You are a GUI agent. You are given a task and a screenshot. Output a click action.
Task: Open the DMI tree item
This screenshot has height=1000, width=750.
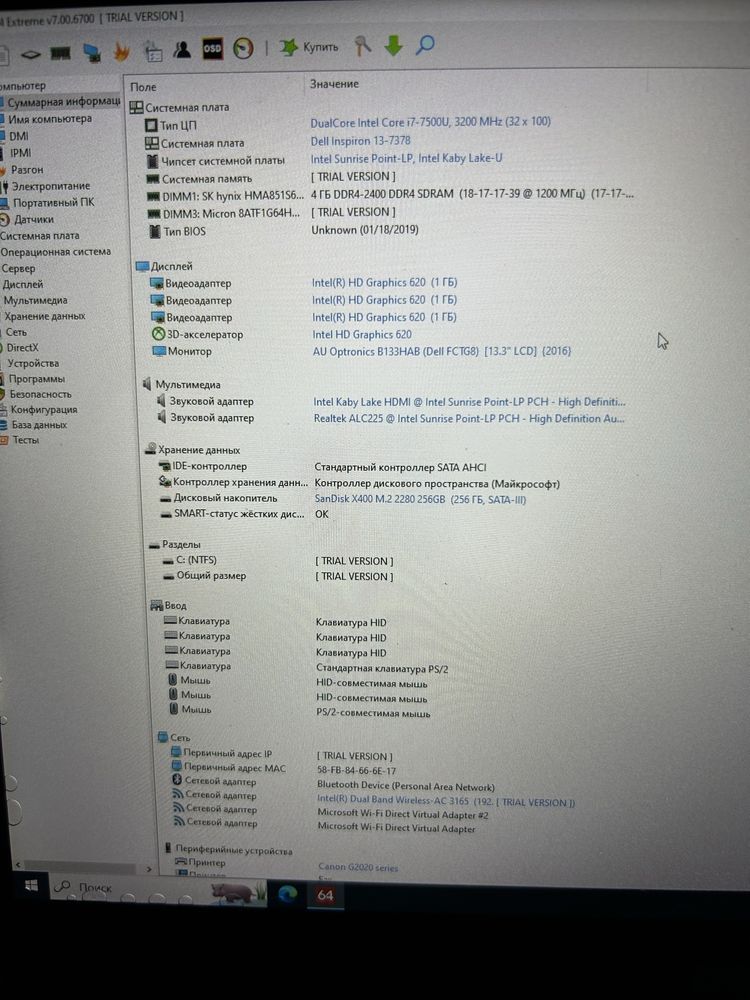pyautogui.click(x=19, y=136)
